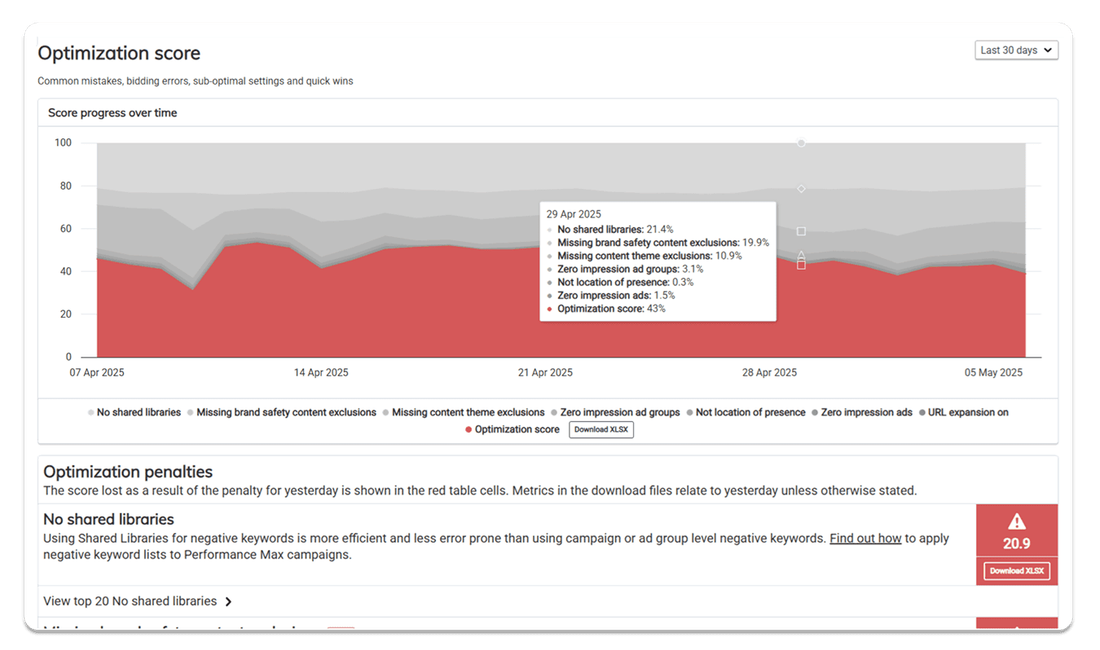This screenshot has width=1100, height=650.
Task: Click the 100 label on the y-axis
Action: pyautogui.click(x=63, y=143)
